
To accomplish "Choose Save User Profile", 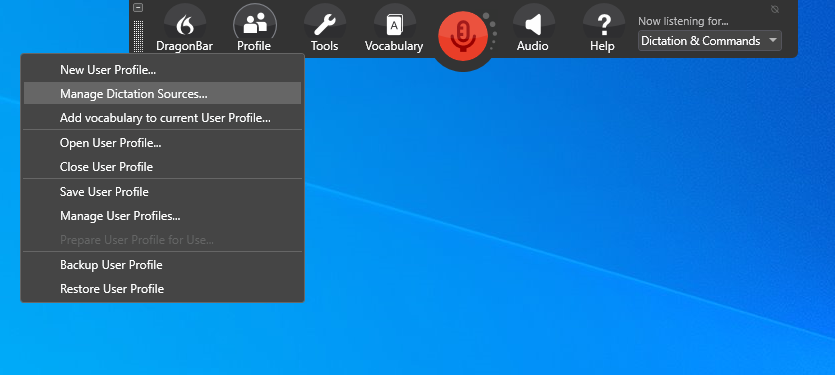I will tap(162, 192).
